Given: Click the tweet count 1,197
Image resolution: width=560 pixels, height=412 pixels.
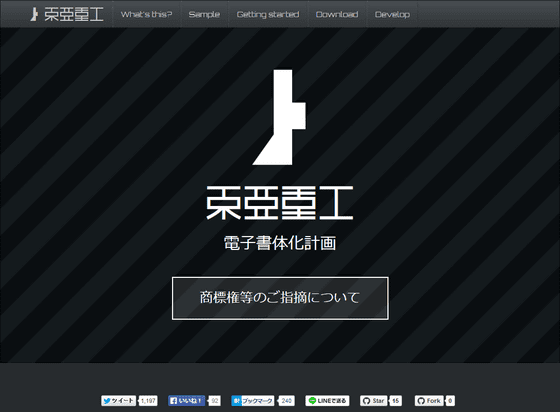Looking at the screenshot, I should [x=148, y=401].
